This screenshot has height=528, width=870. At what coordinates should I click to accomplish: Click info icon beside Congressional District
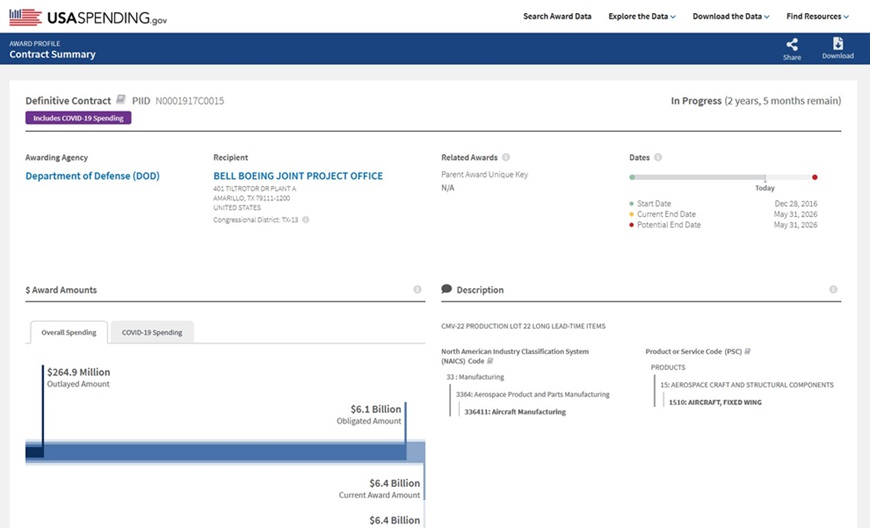[x=306, y=220]
